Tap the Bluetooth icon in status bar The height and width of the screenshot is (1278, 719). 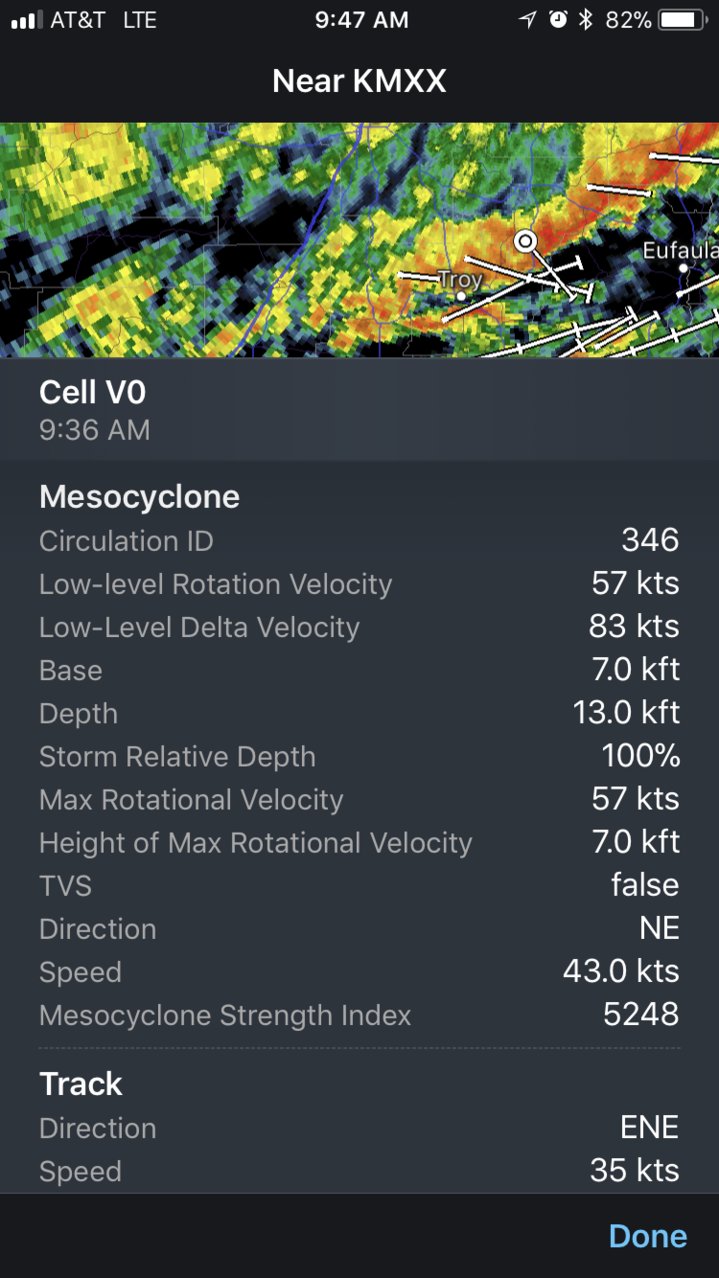coord(587,20)
